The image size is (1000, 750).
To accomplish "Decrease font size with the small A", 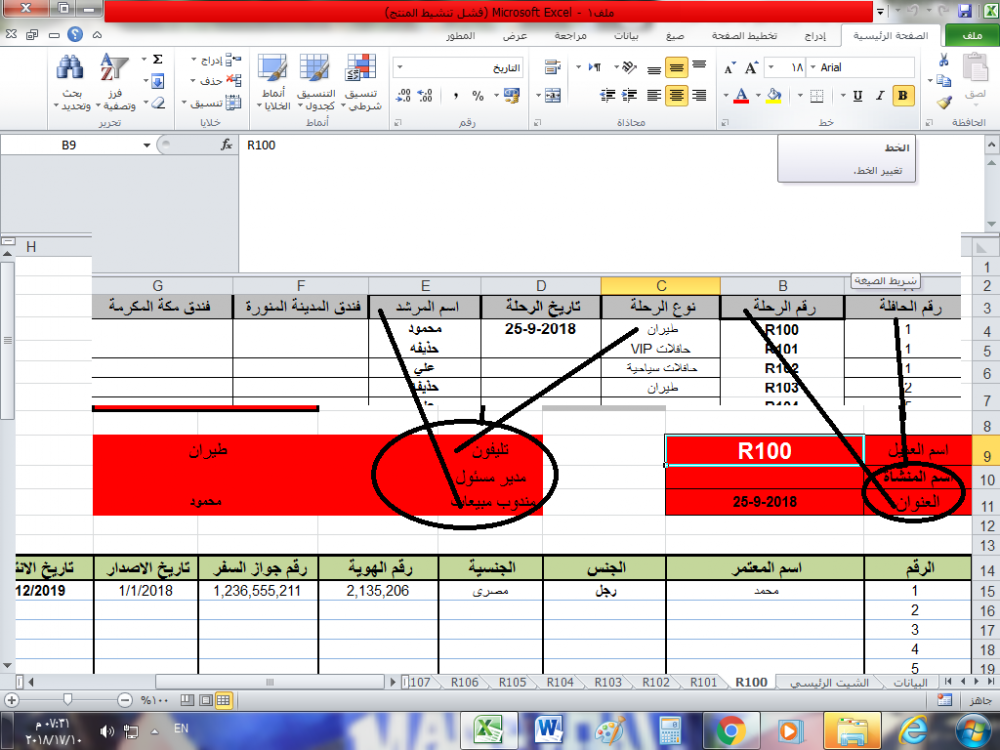I will [x=730, y=68].
